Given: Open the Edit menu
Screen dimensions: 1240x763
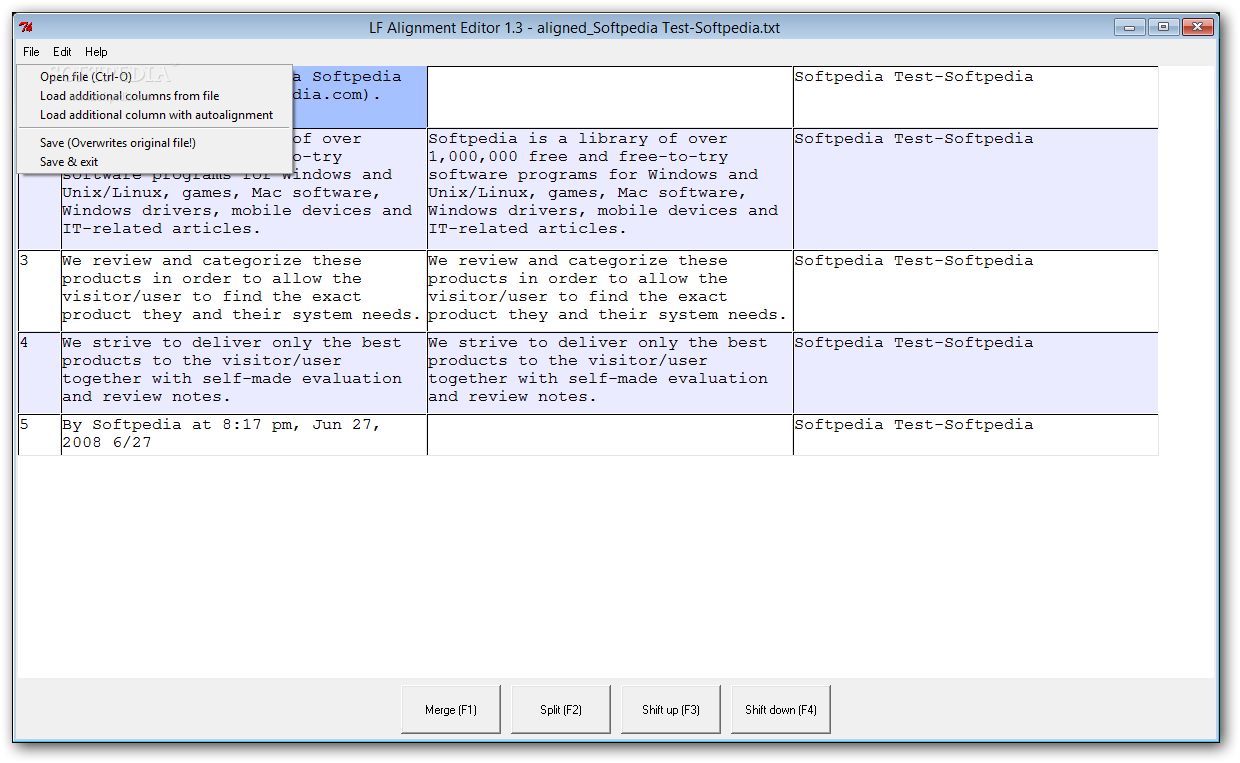Looking at the screenshot, I should (x=62, y=52).
